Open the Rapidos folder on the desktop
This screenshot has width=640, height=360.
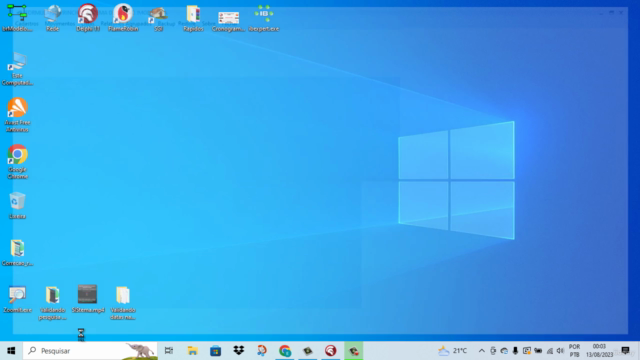point(193,18)
